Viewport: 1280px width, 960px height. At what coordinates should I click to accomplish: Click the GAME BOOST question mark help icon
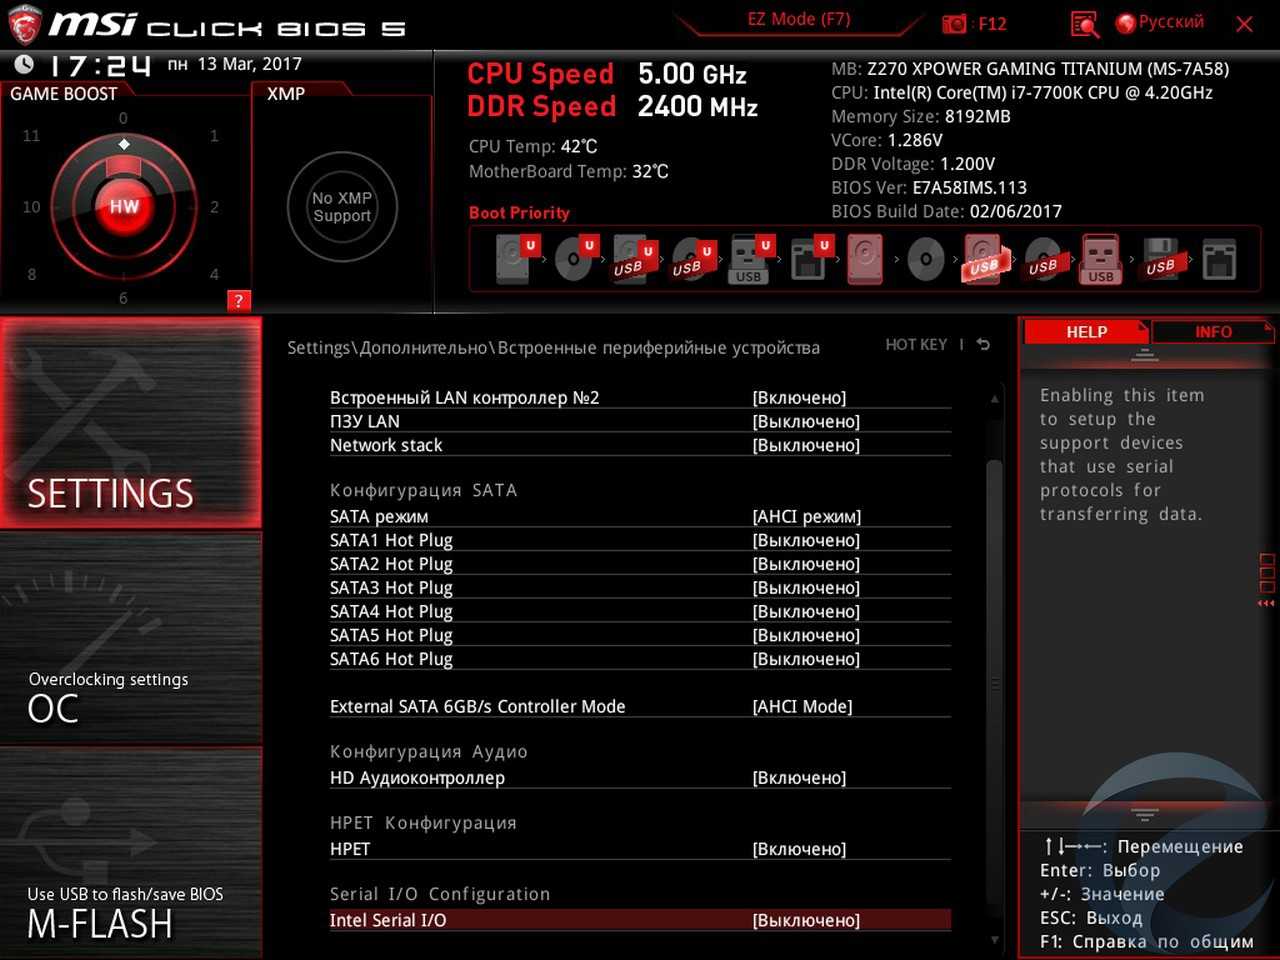pos(238,300)
